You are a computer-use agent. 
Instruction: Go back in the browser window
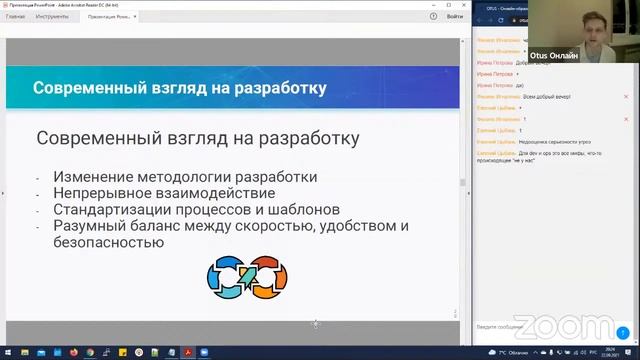point(480,20)
